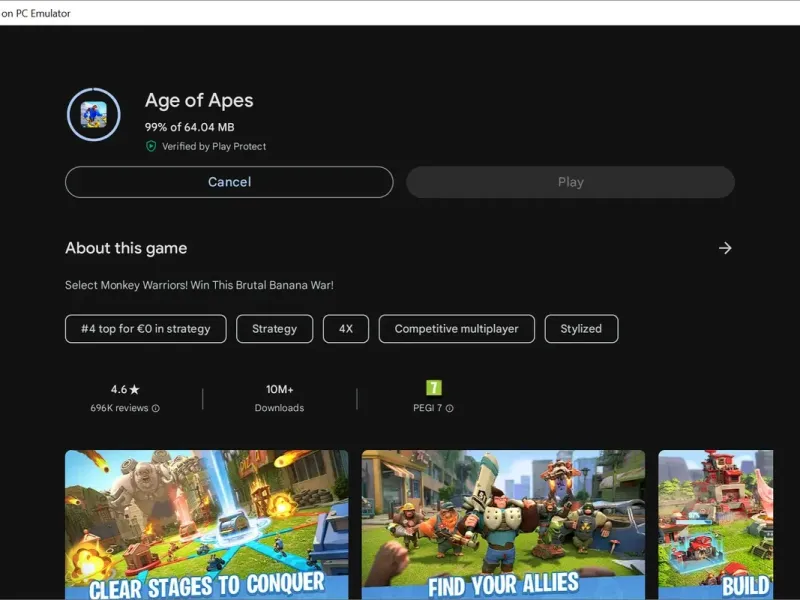Image resolution: width=800 pixels, height=600 pixels.
Task: Click the Age of Apes app icon
Action: 94,115
